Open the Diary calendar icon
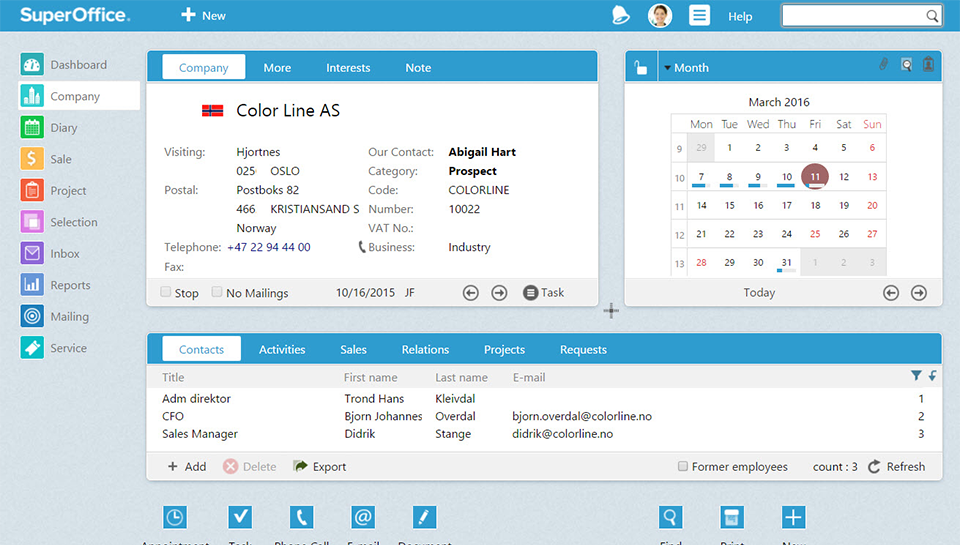 tap(32, 127)
